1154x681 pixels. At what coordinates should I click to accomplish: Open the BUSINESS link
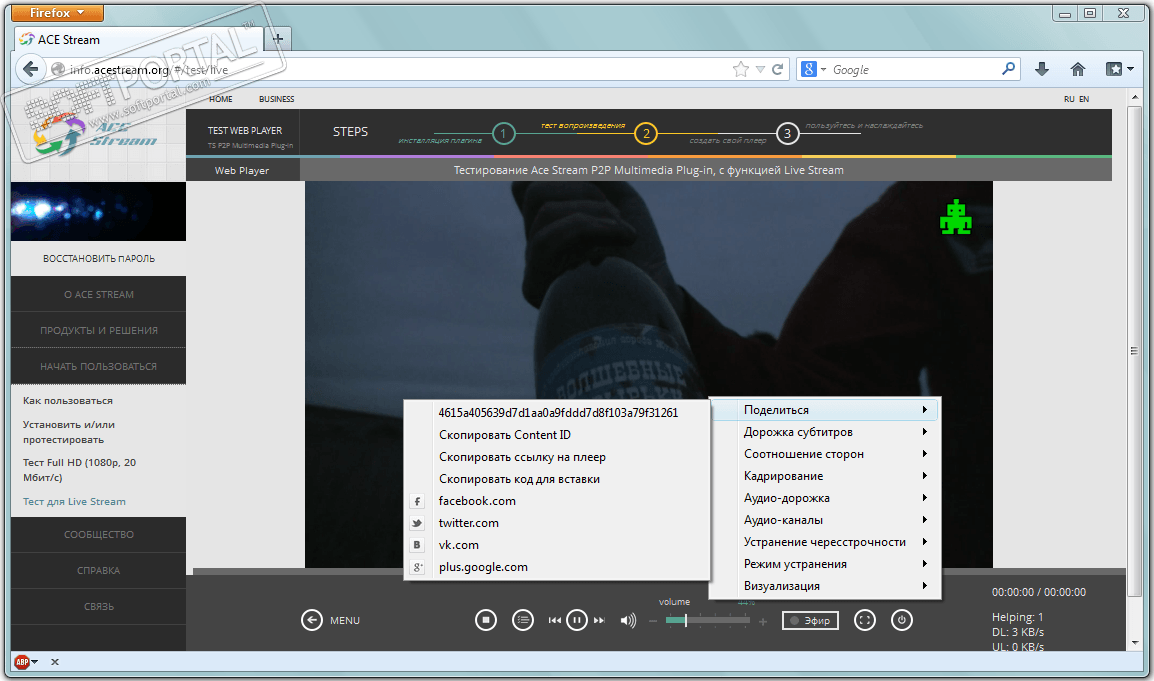click(x=276, y=99)
